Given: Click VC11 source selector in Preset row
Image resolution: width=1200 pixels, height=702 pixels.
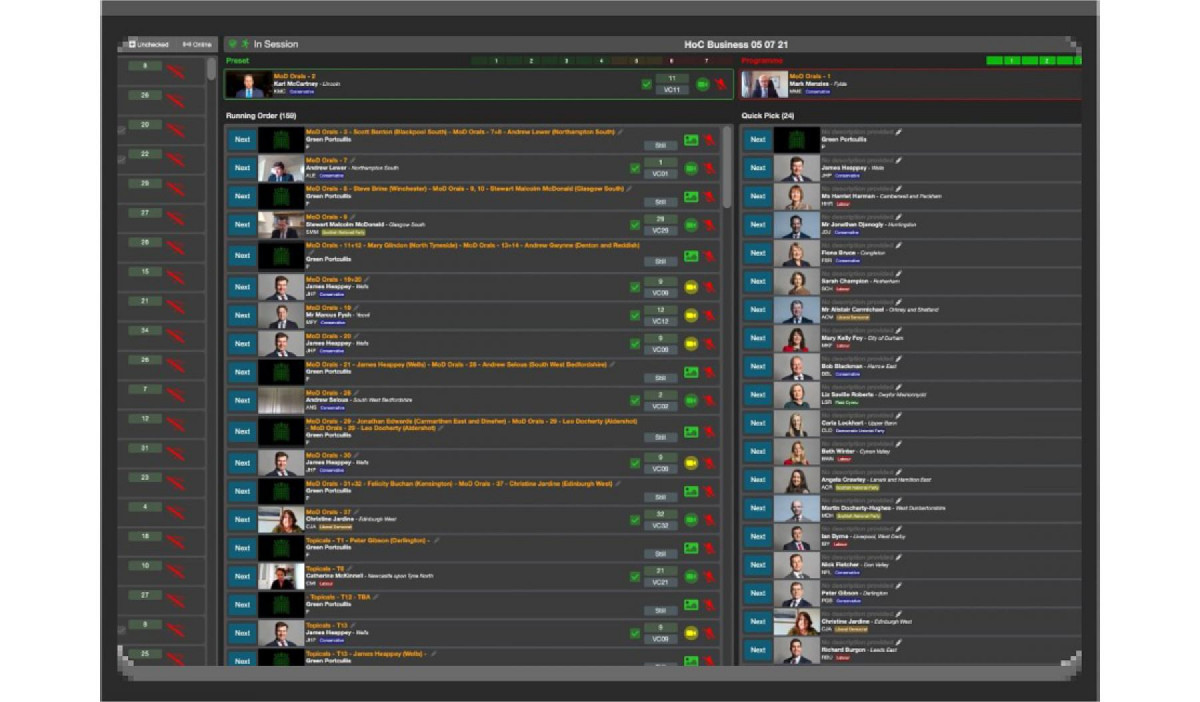Looking at the screenshot, I should click(x=671, y=90).
